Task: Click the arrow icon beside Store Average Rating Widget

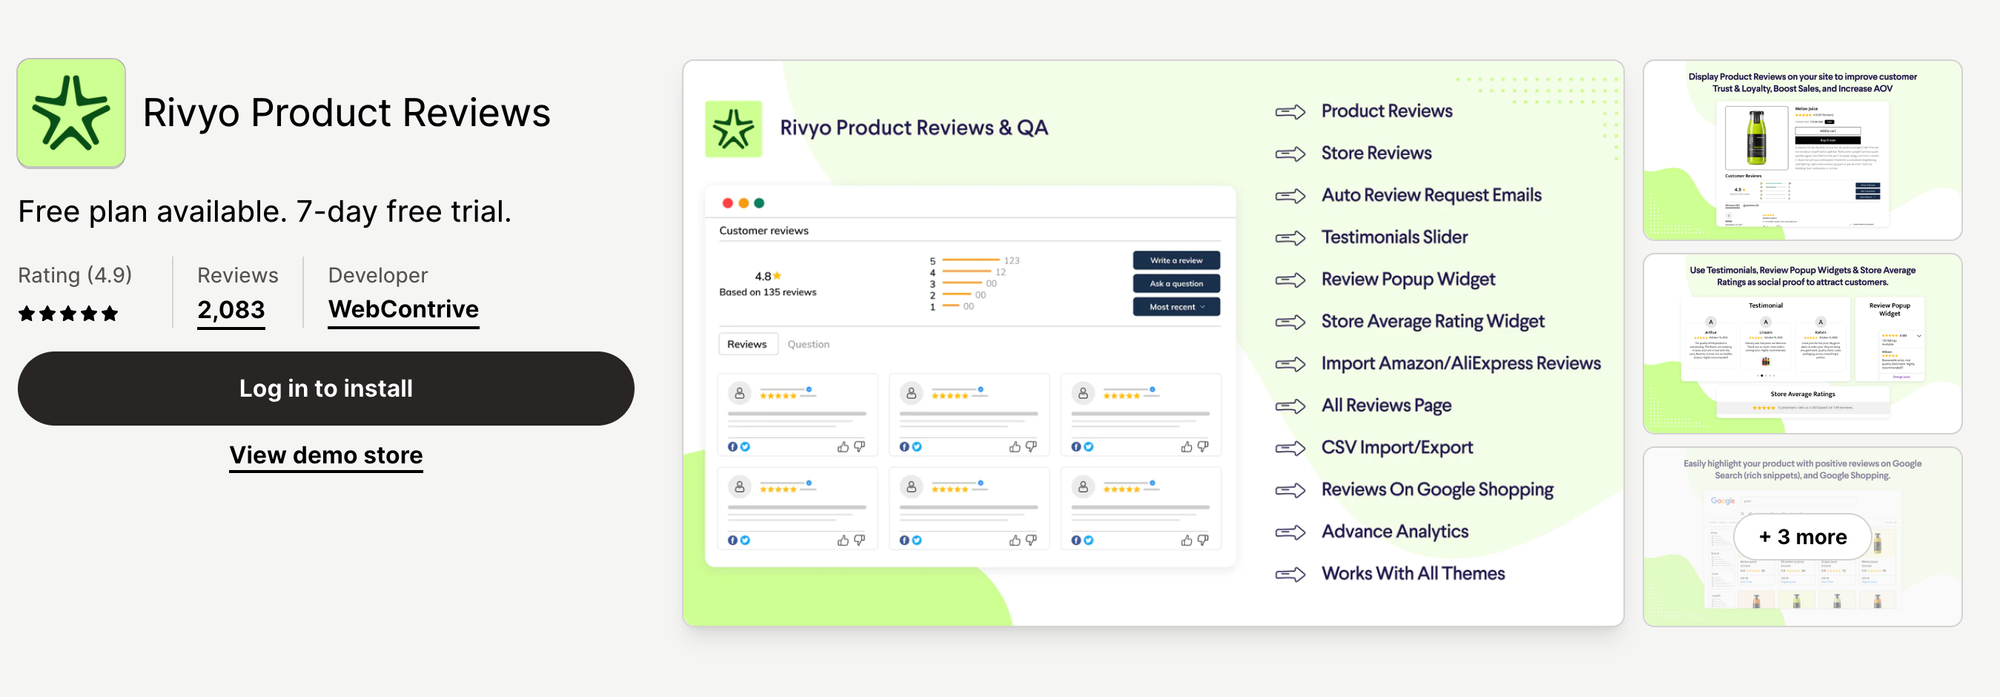Action: (x=1290, y=322)
